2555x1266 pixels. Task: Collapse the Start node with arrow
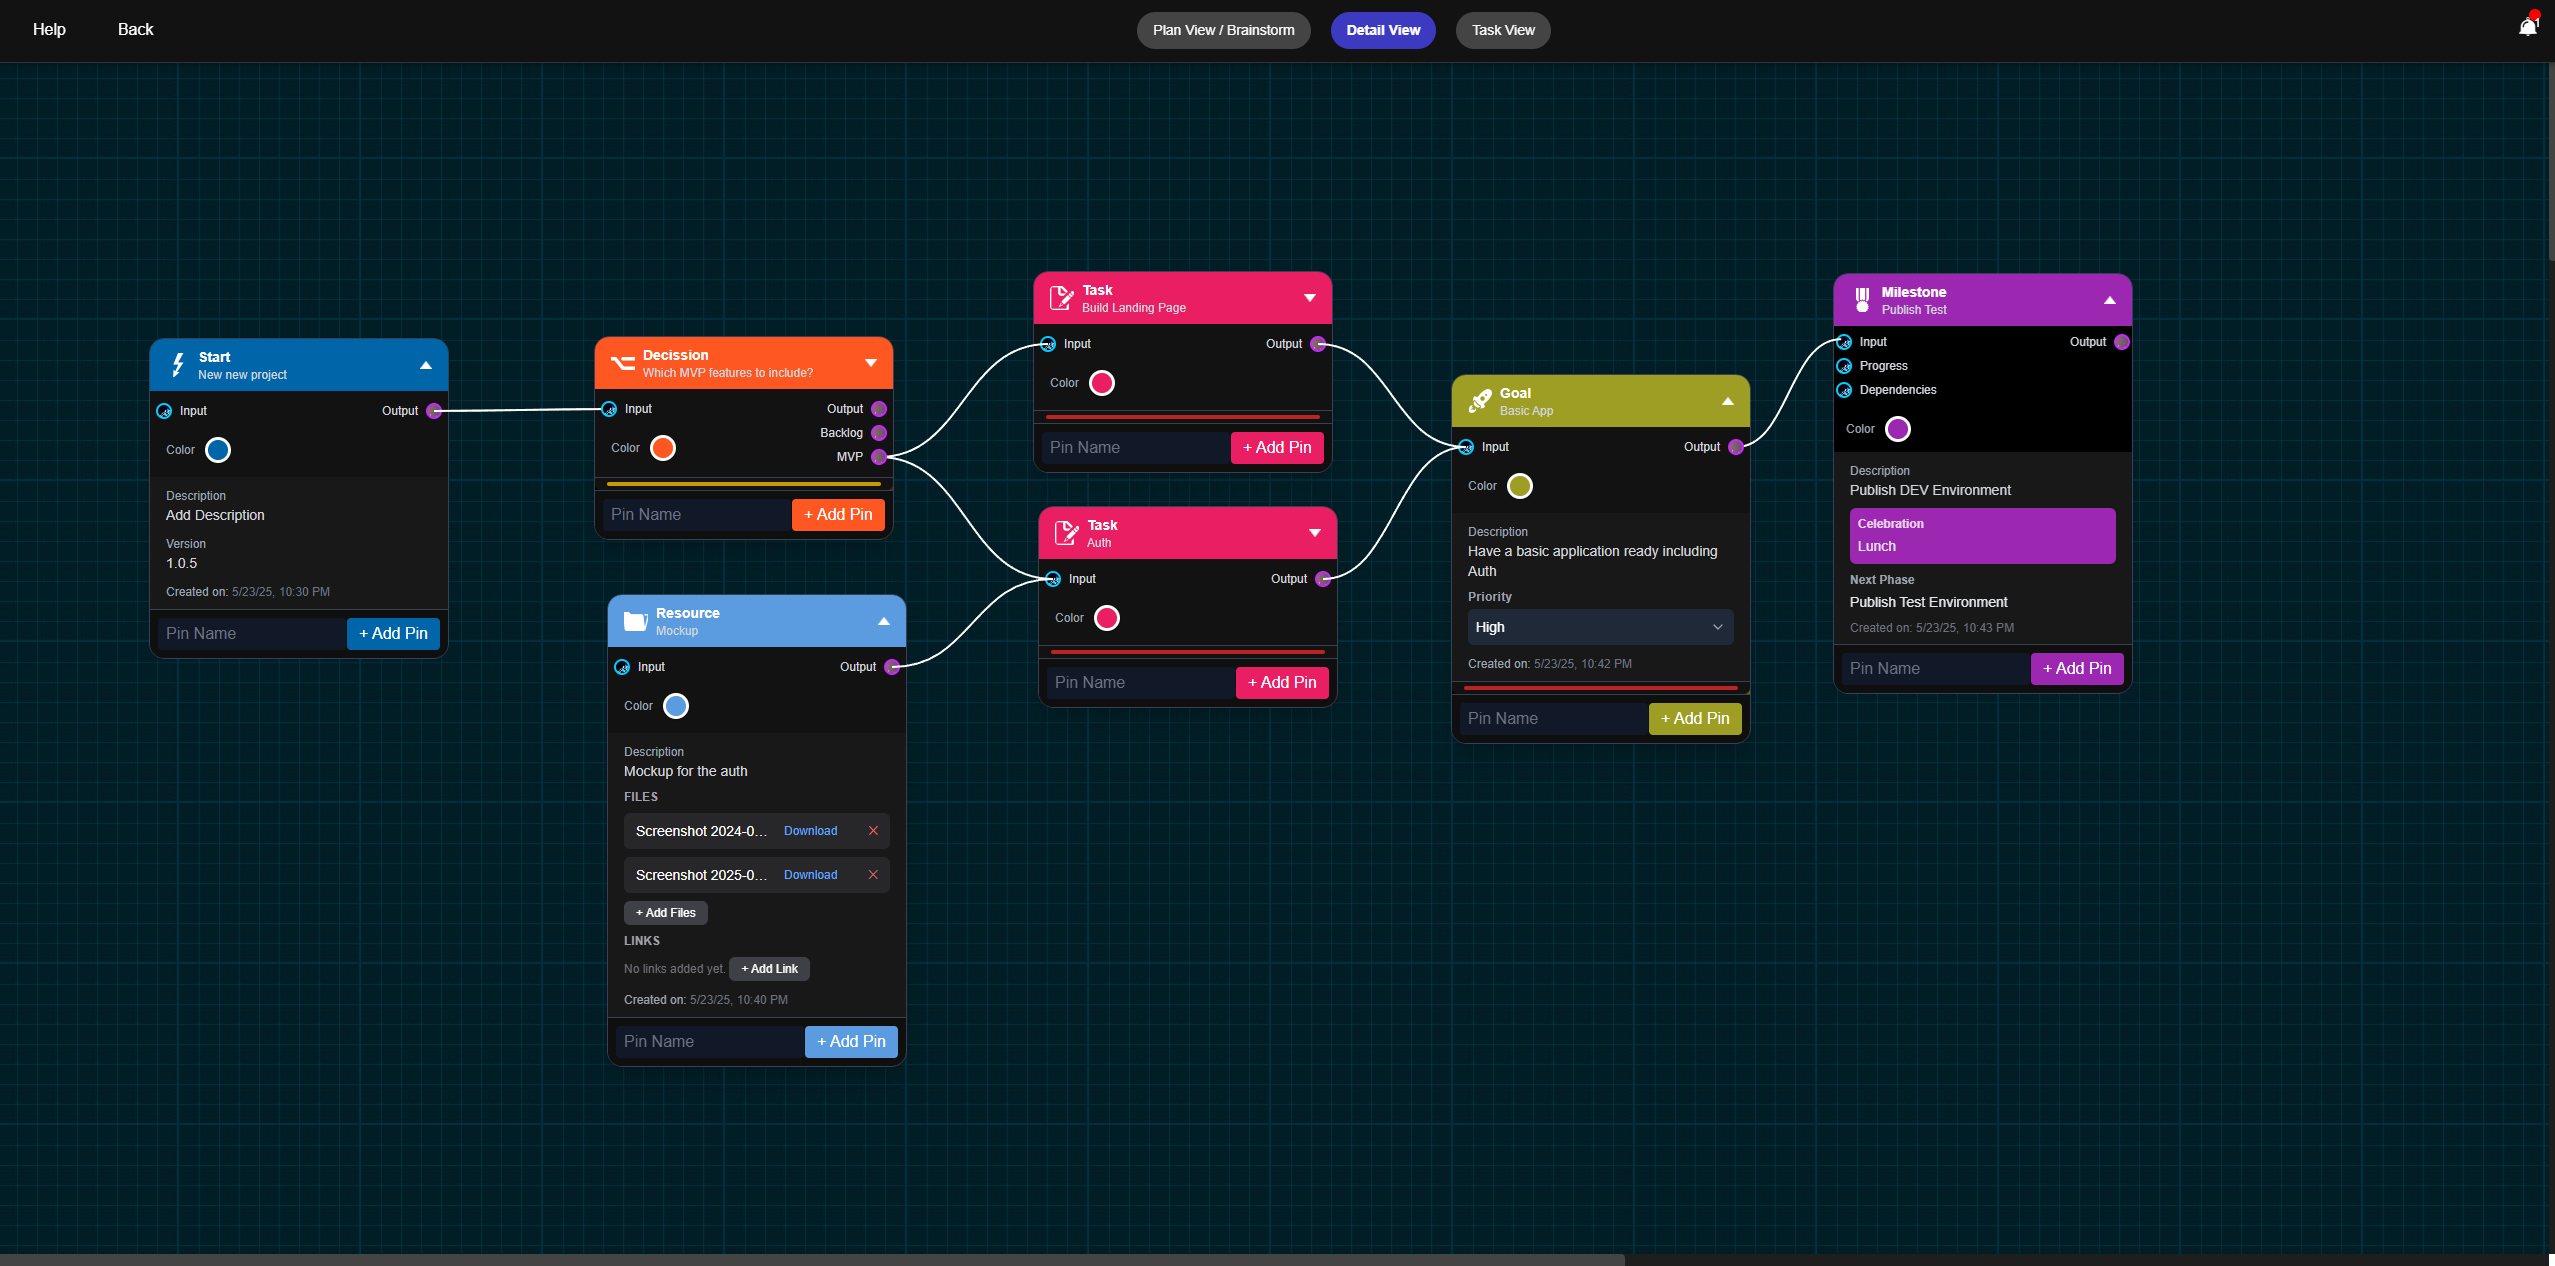426,365
